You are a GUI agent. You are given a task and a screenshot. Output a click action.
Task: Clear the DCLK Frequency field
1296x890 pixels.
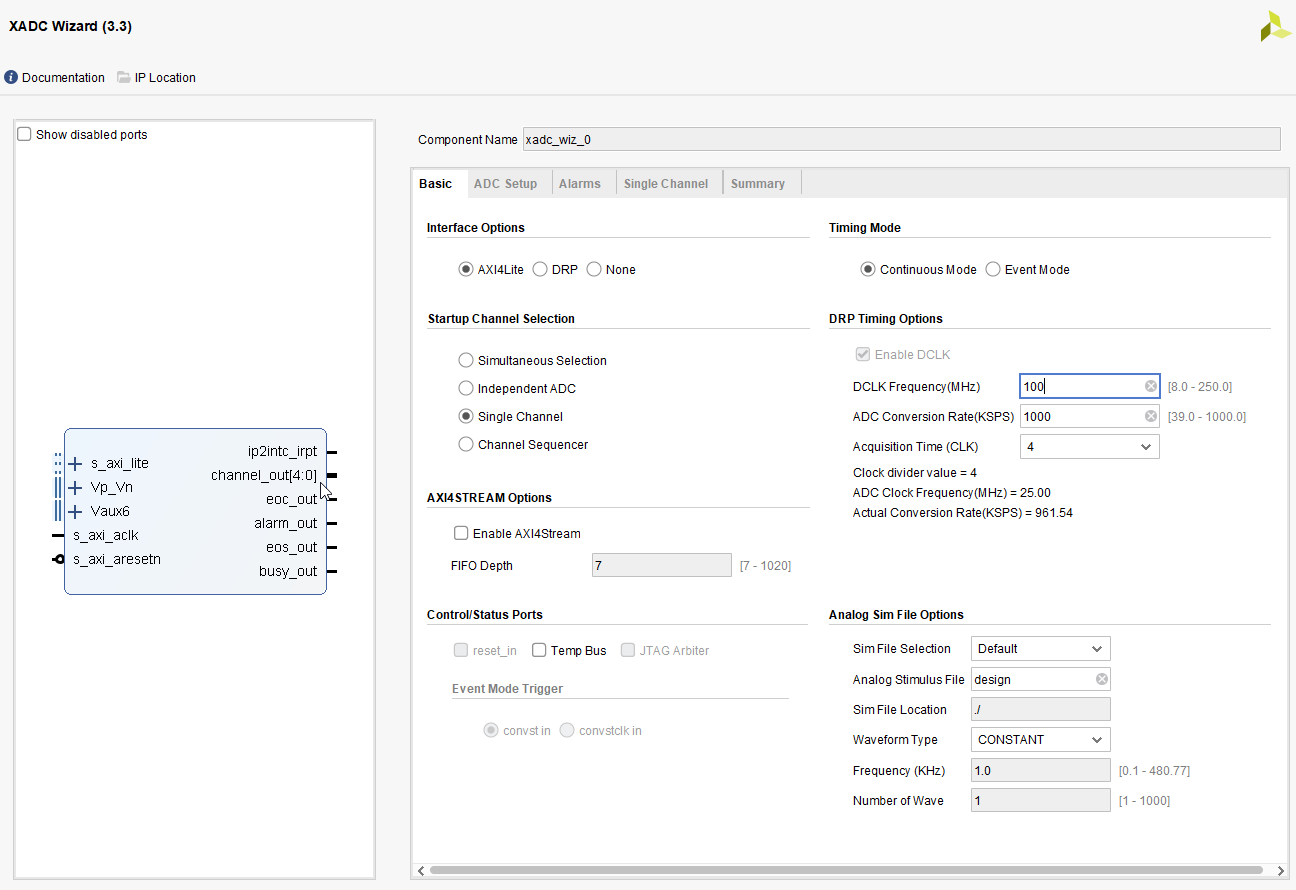pos(1151,386)
